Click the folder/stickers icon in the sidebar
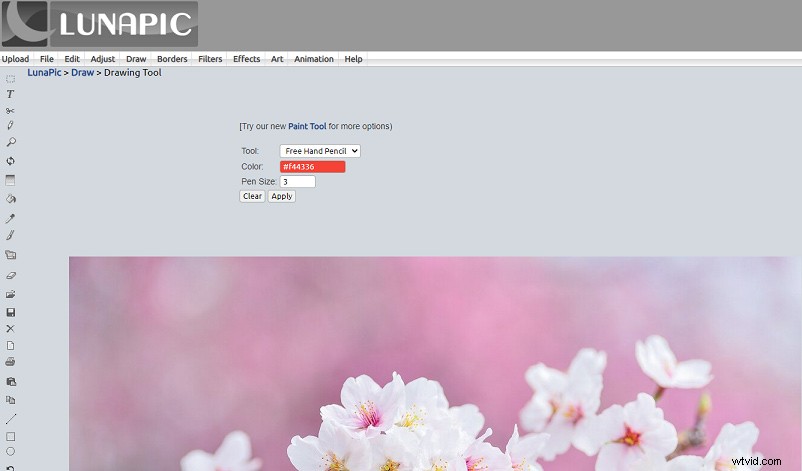 (x=10, y=255)
